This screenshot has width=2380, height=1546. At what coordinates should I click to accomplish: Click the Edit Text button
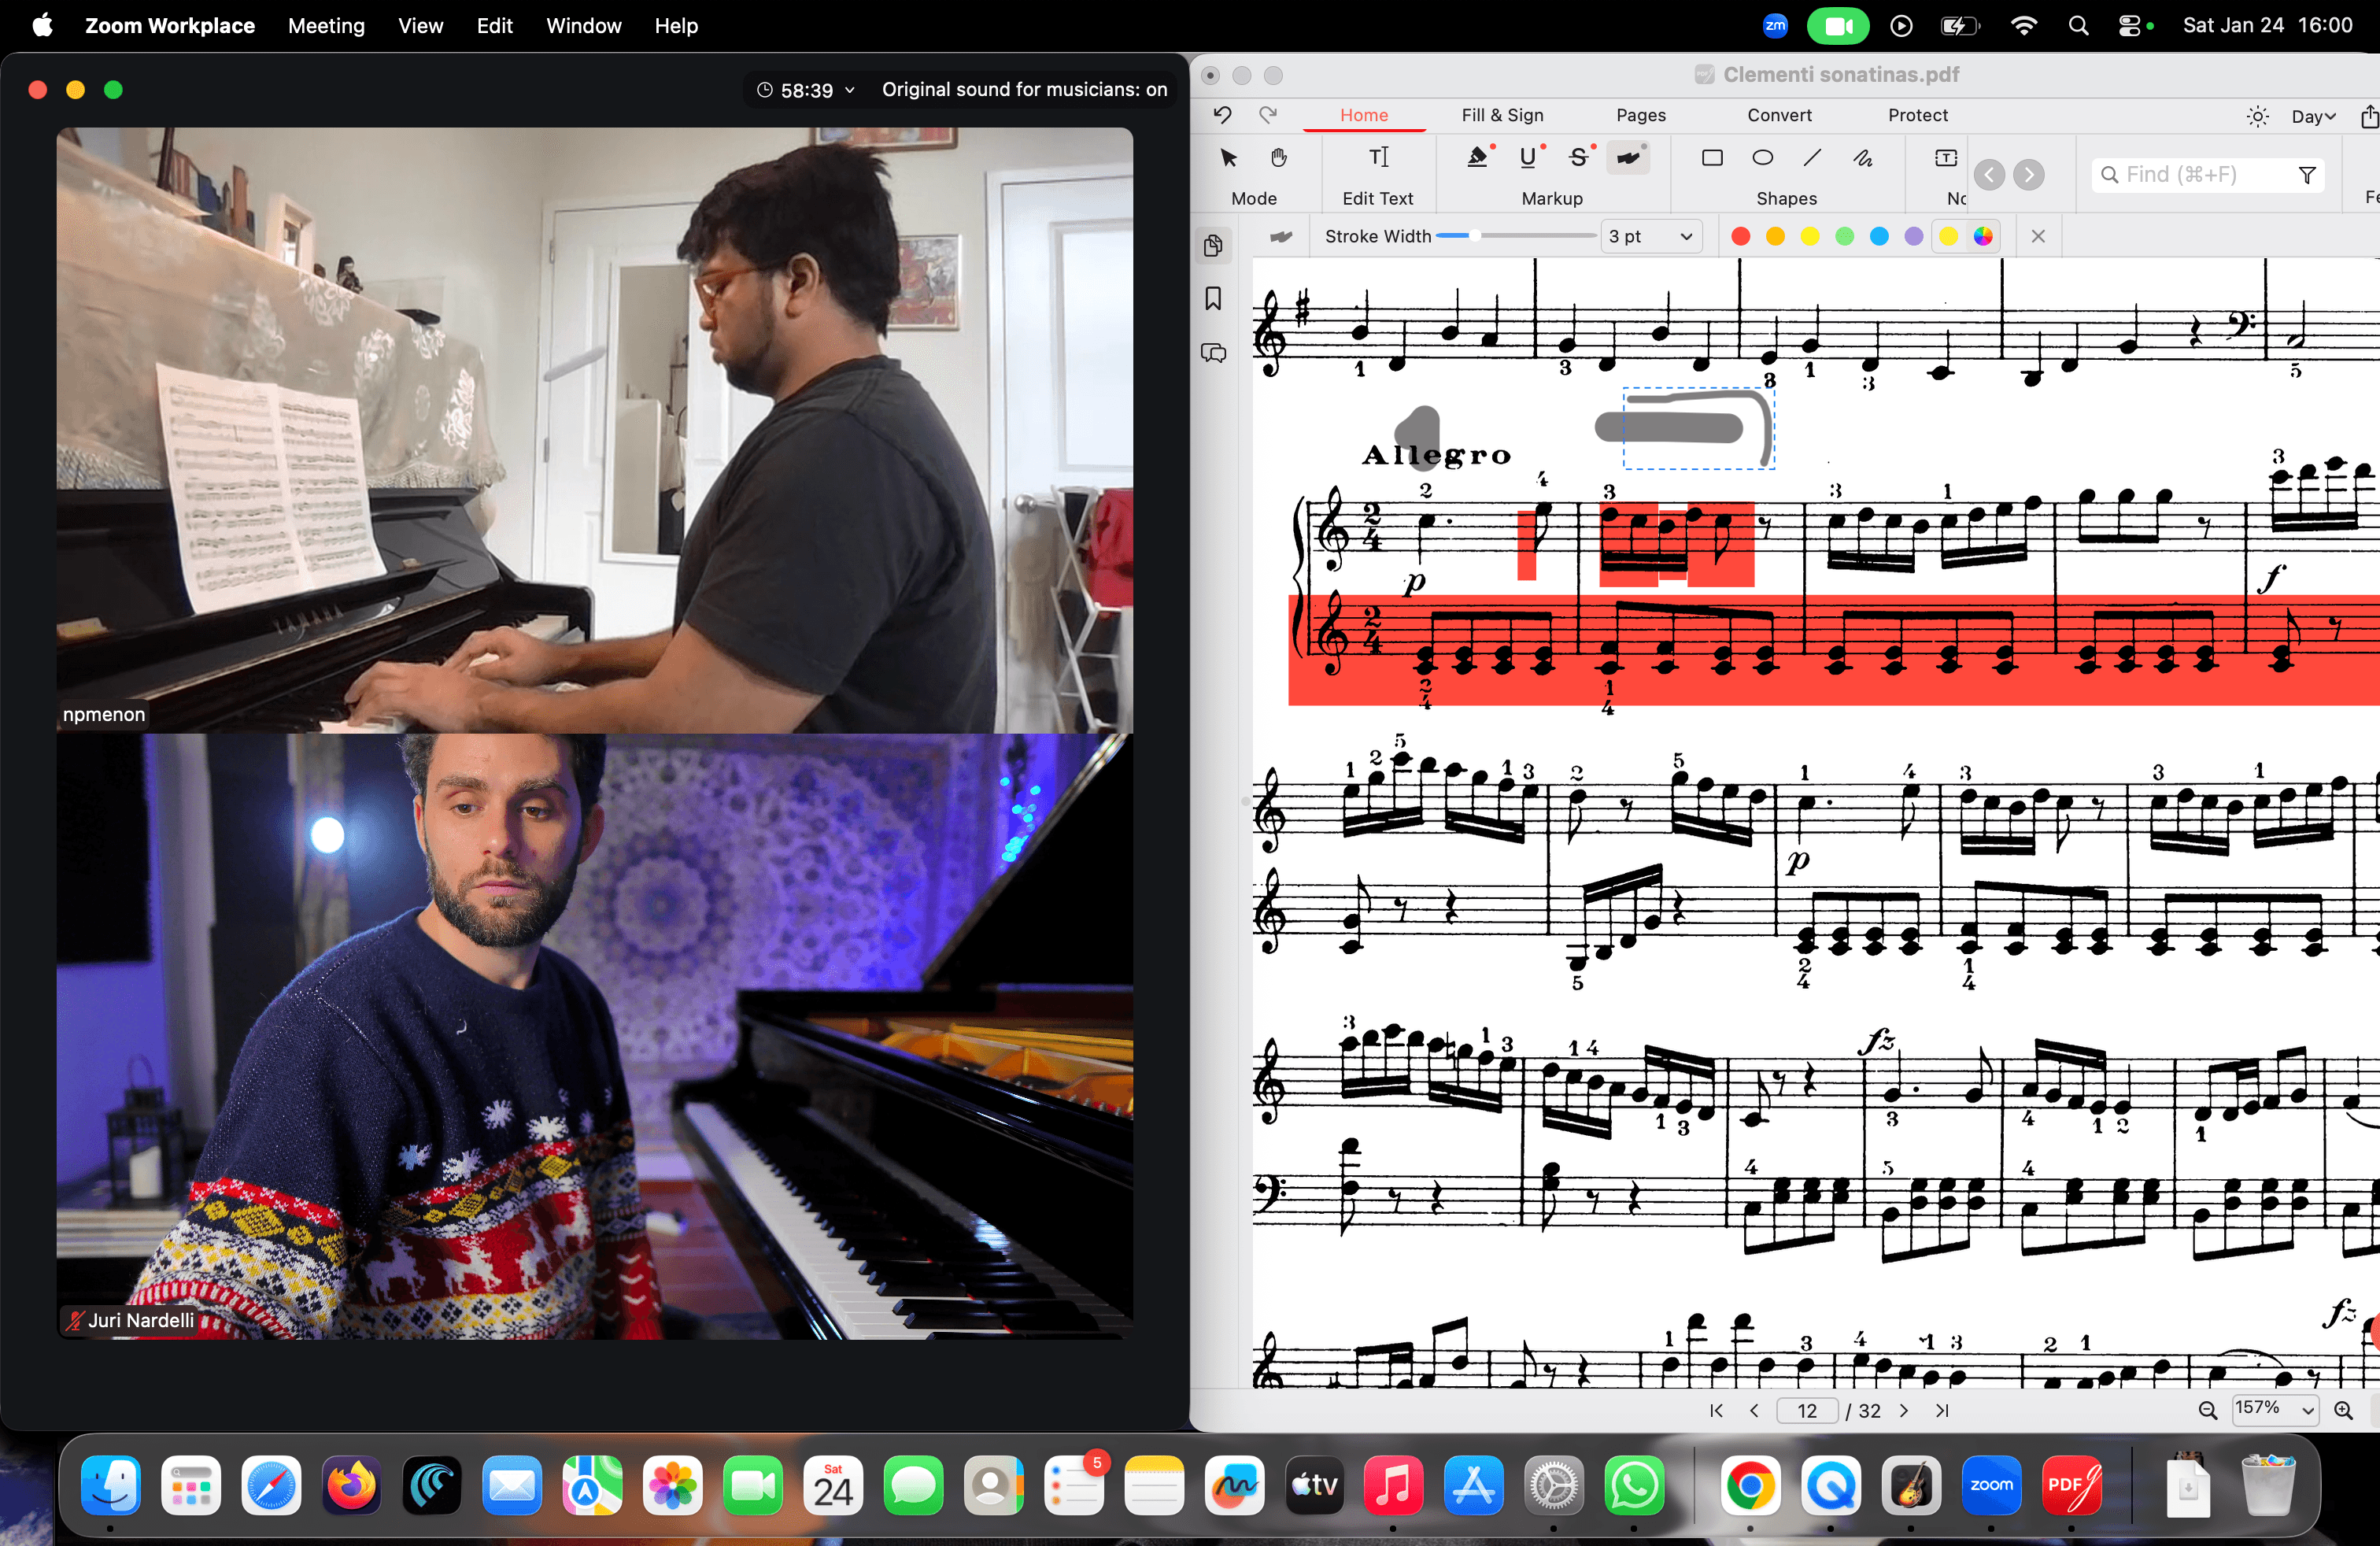1377,173
